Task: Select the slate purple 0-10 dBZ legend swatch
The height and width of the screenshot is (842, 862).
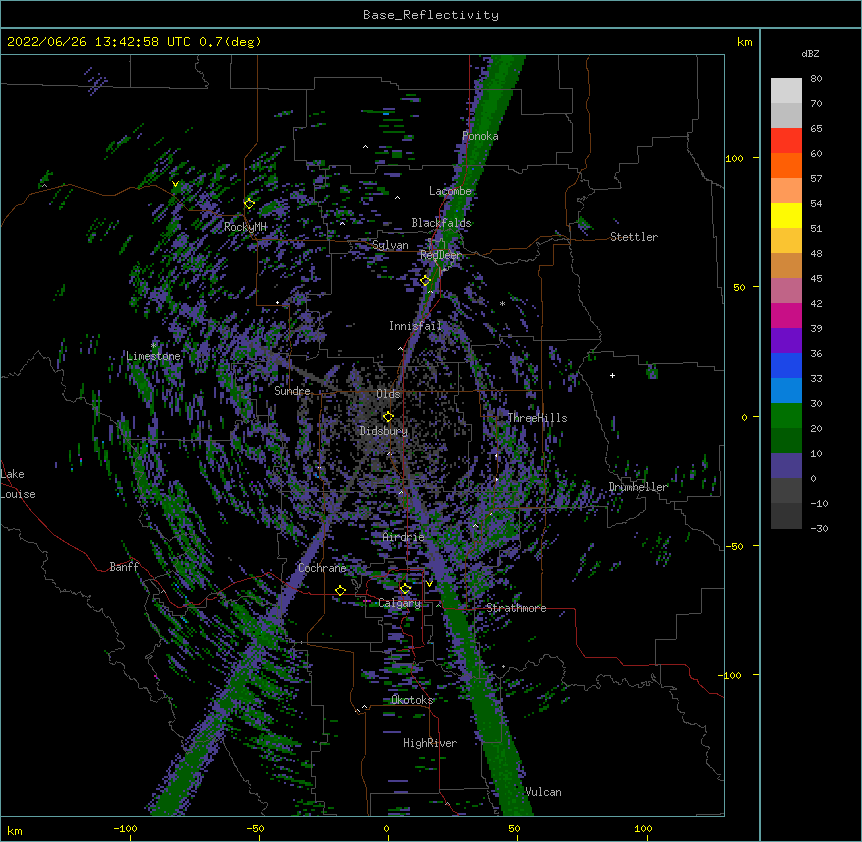Action: [x=786, y=466]
